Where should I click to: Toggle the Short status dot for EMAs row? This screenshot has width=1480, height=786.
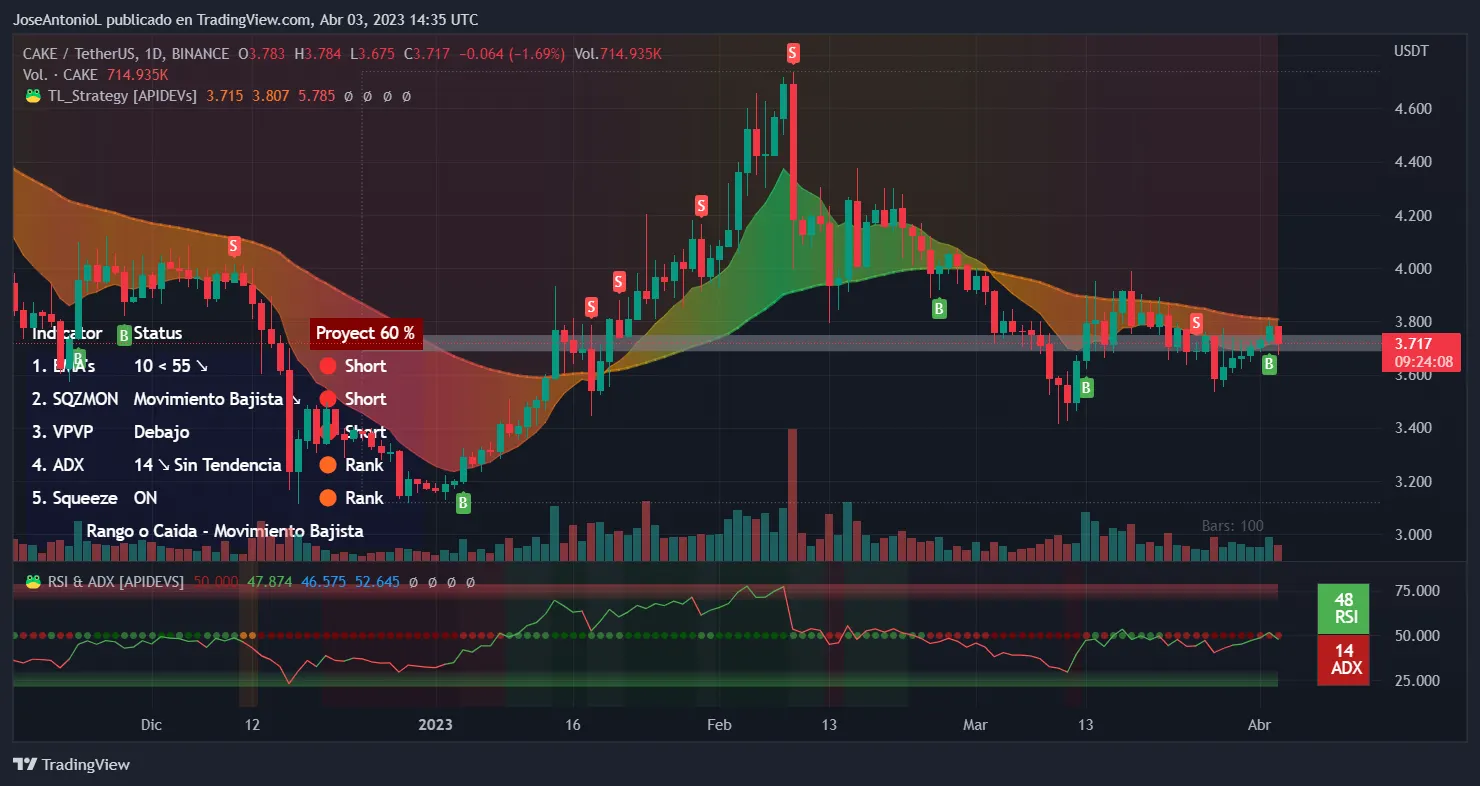328,366
